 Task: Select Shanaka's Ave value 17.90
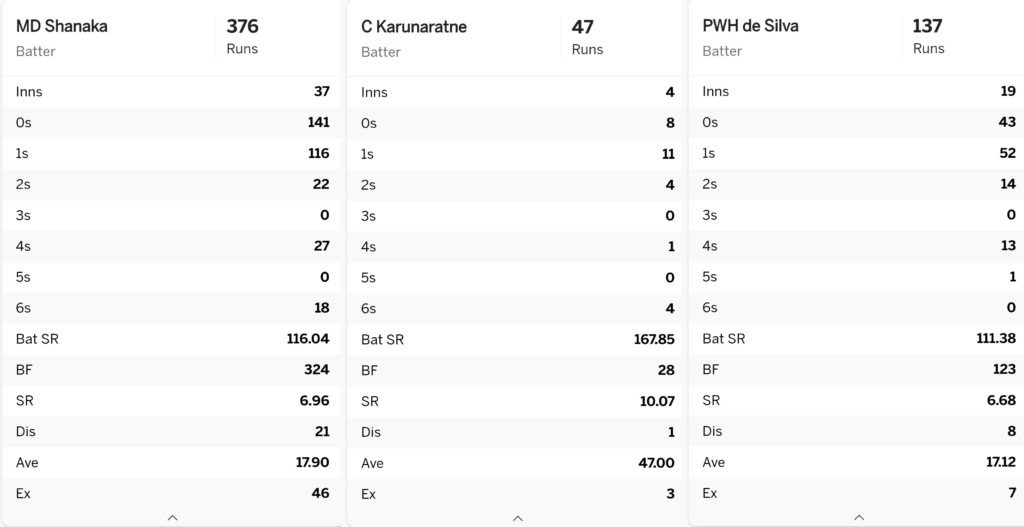(312, 462)
